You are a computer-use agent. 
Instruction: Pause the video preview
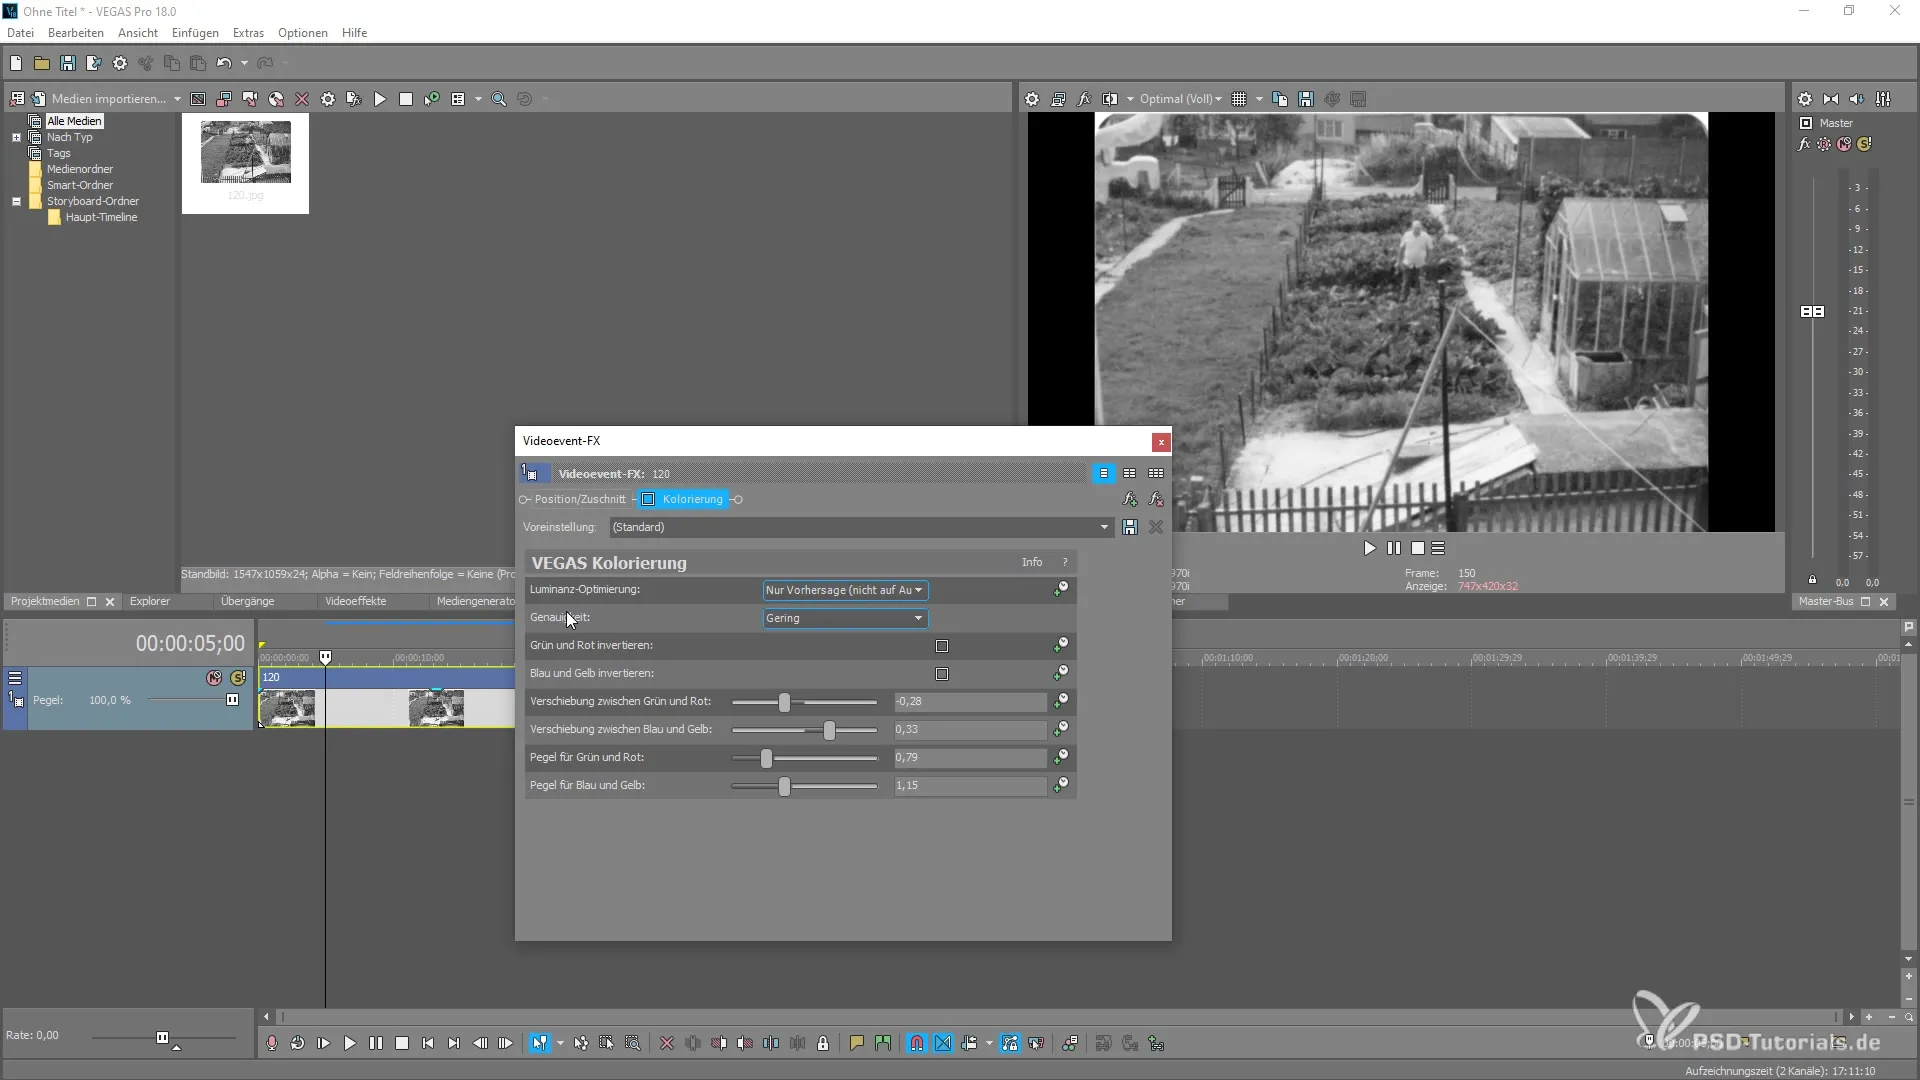tap(1394, 548)
